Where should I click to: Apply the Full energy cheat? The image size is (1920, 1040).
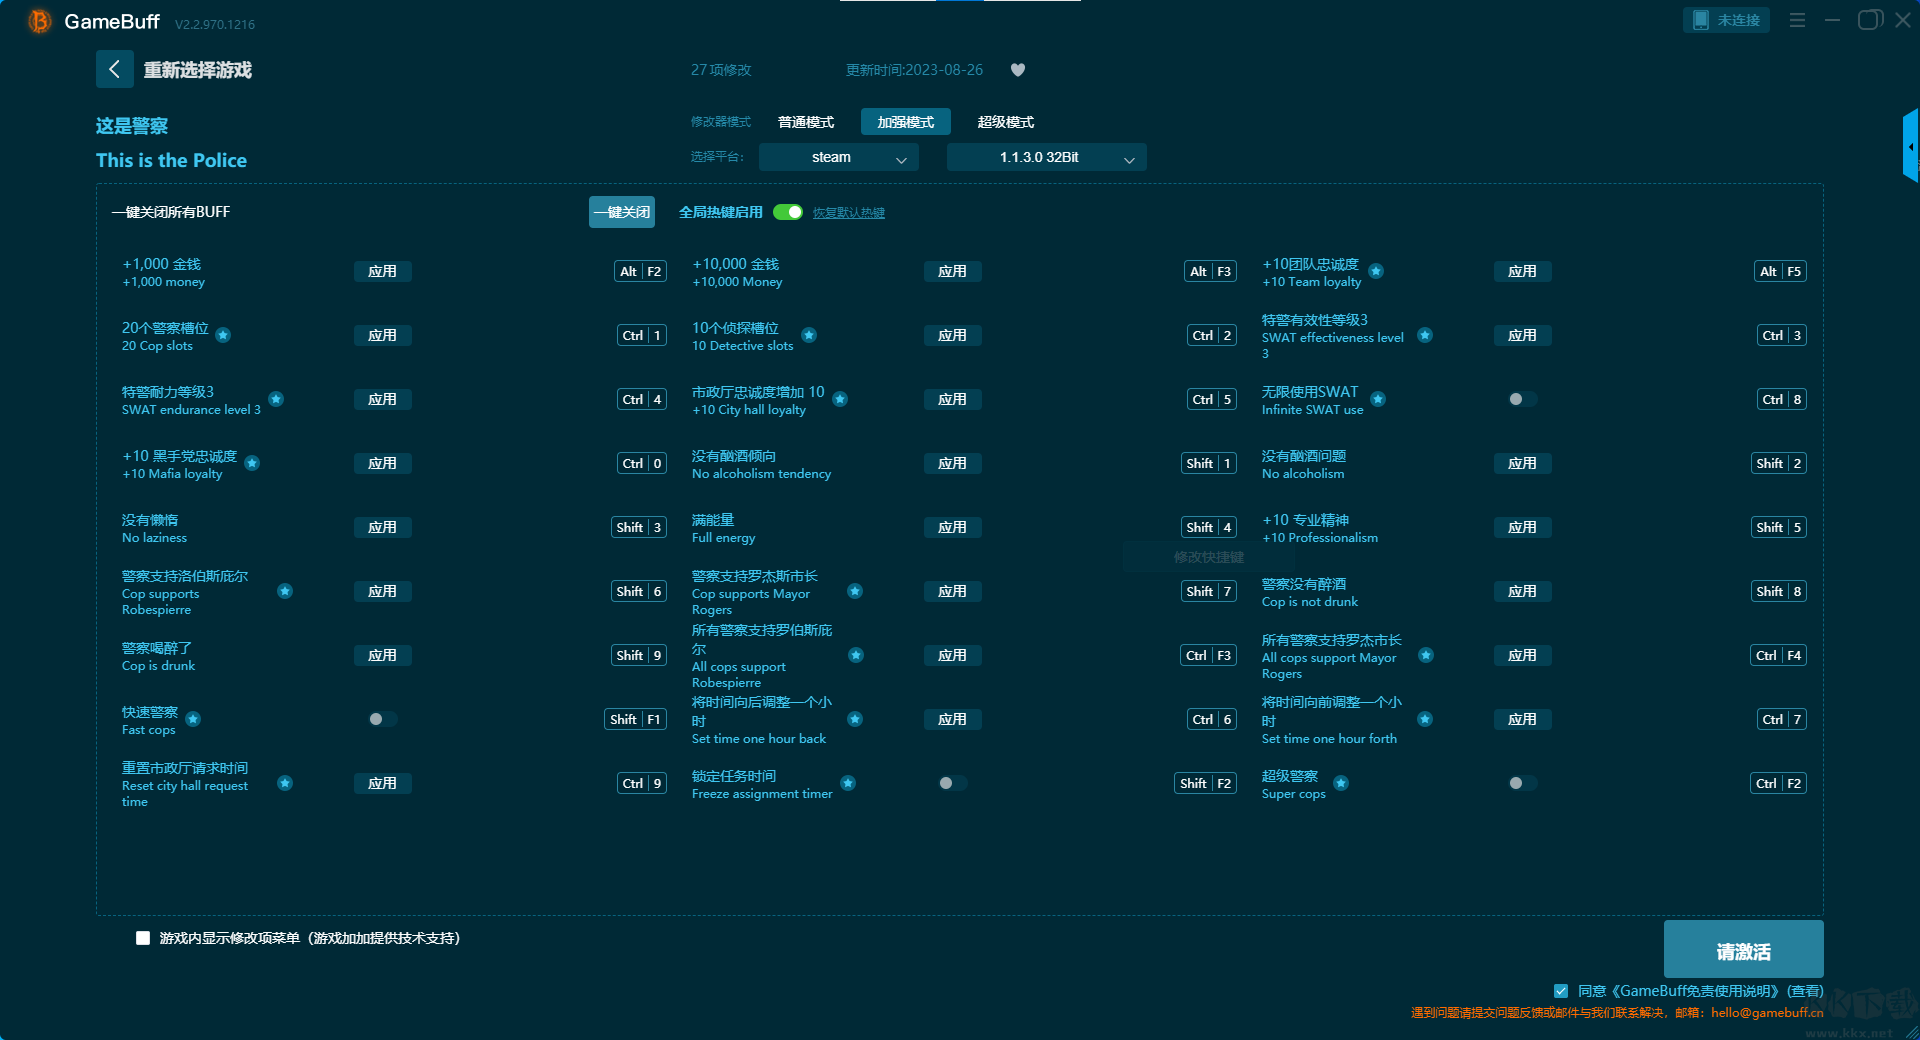coord(952,527)
